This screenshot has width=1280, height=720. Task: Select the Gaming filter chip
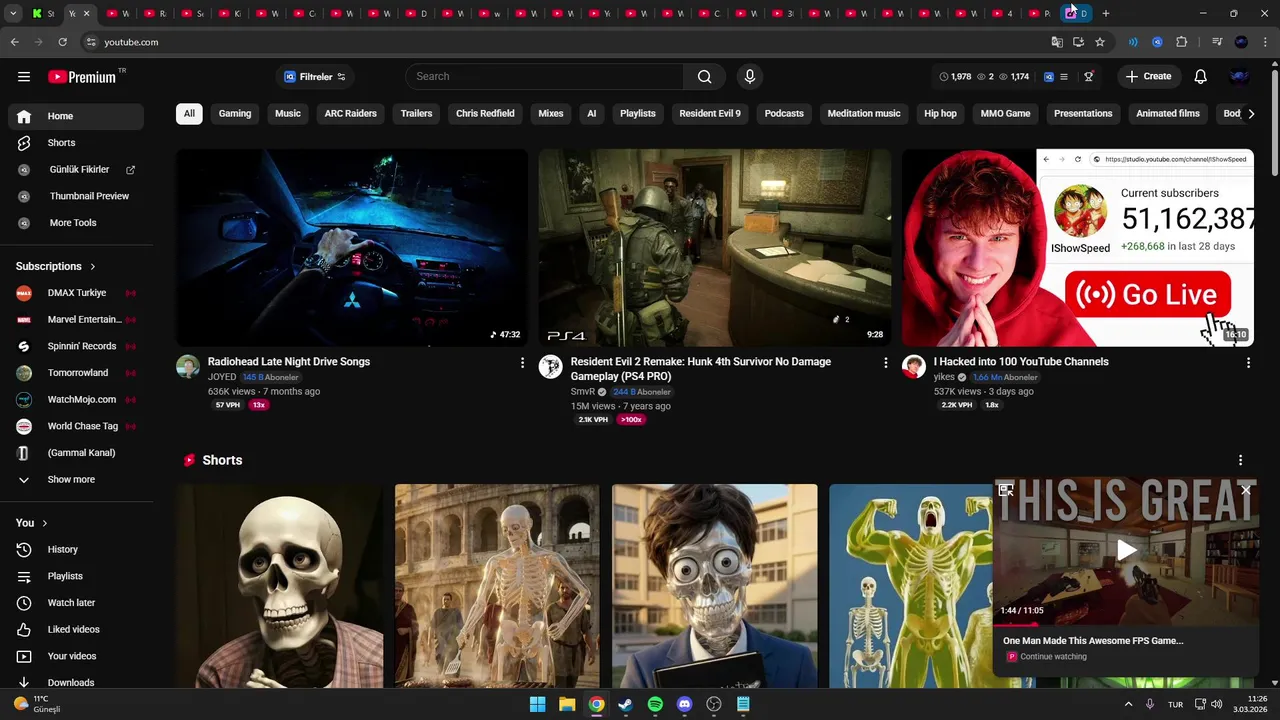click(x=235, y=114)
